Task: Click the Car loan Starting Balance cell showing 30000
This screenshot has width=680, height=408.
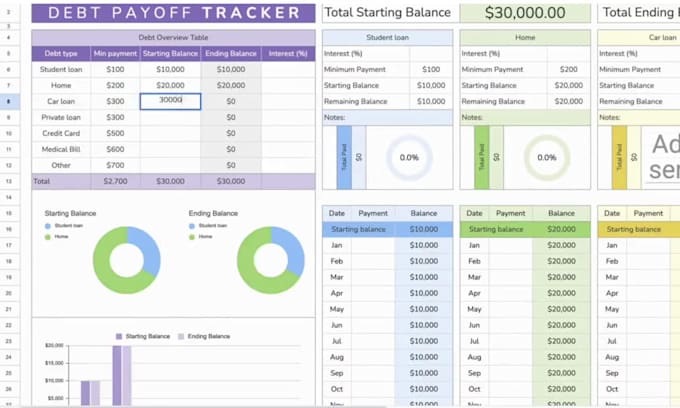Action: click(170, 101)
